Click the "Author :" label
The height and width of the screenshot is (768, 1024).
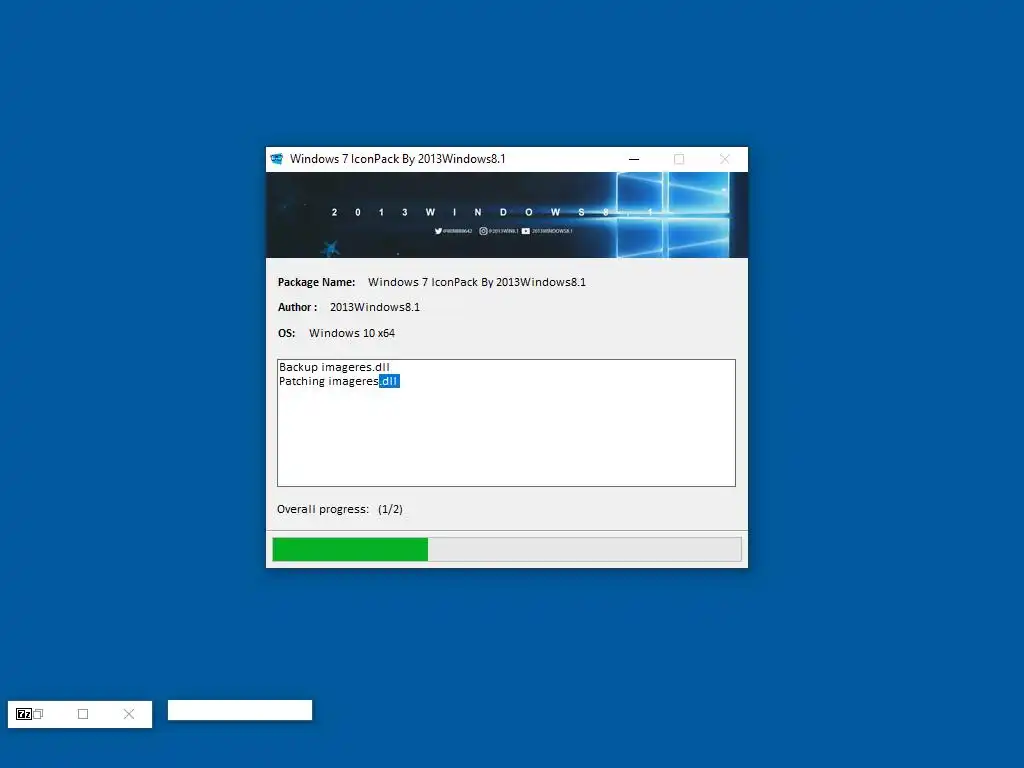point(297,308)
